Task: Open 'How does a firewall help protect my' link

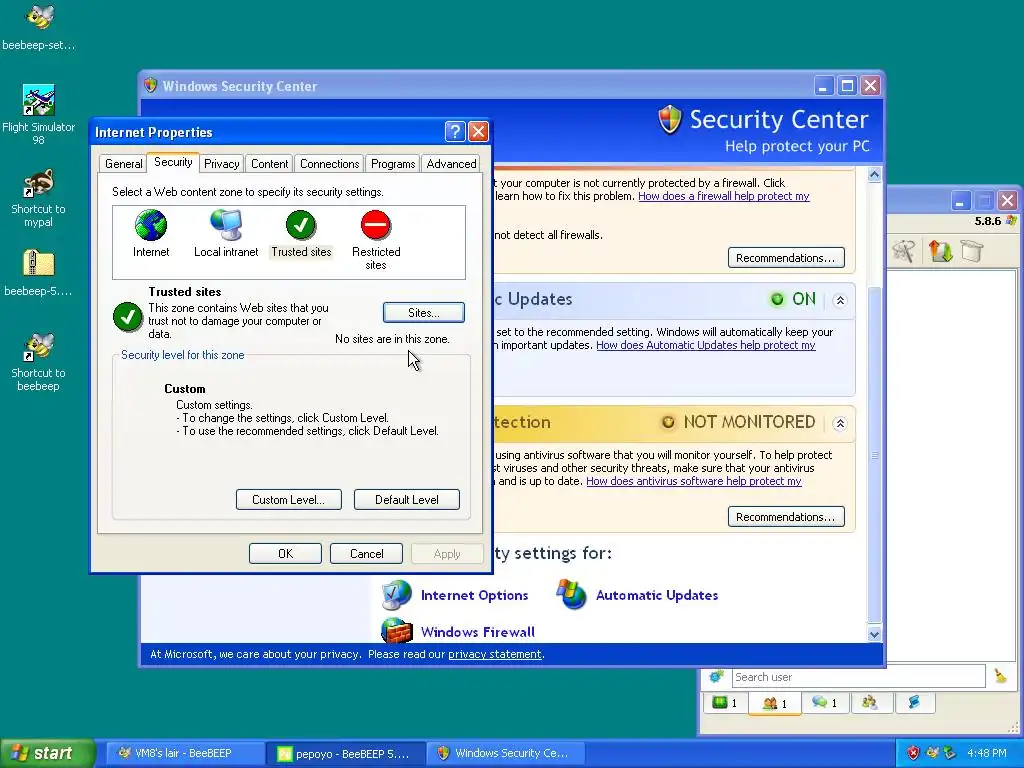Action: [724, 196]
